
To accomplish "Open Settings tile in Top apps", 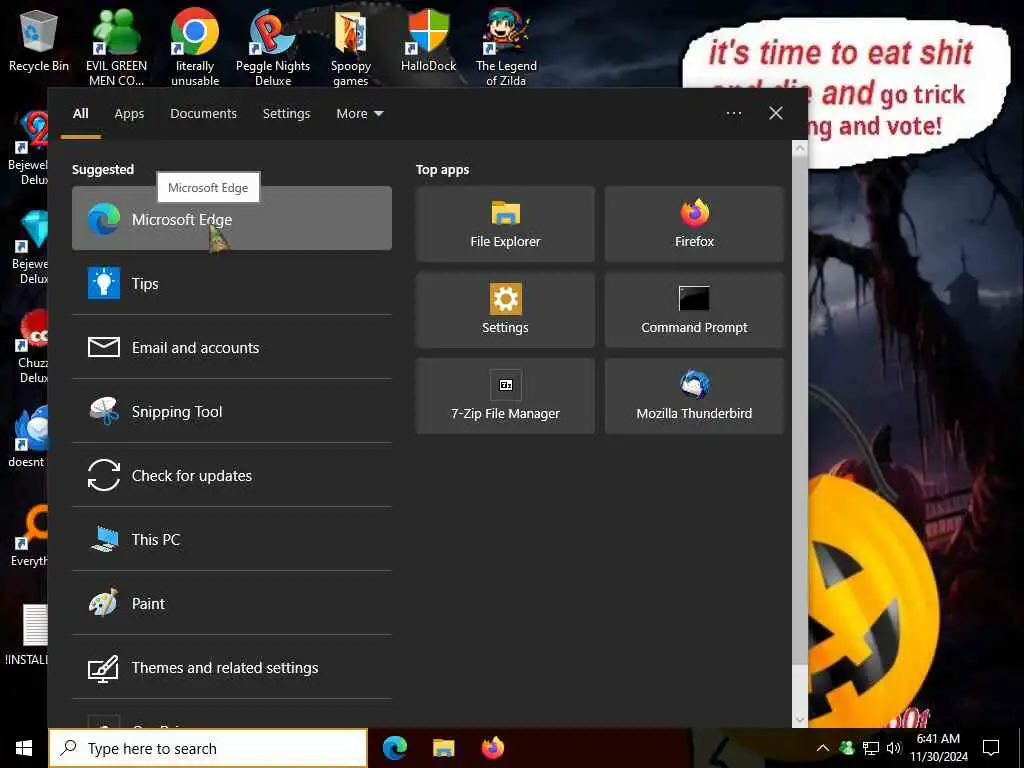I will [505, 310].
